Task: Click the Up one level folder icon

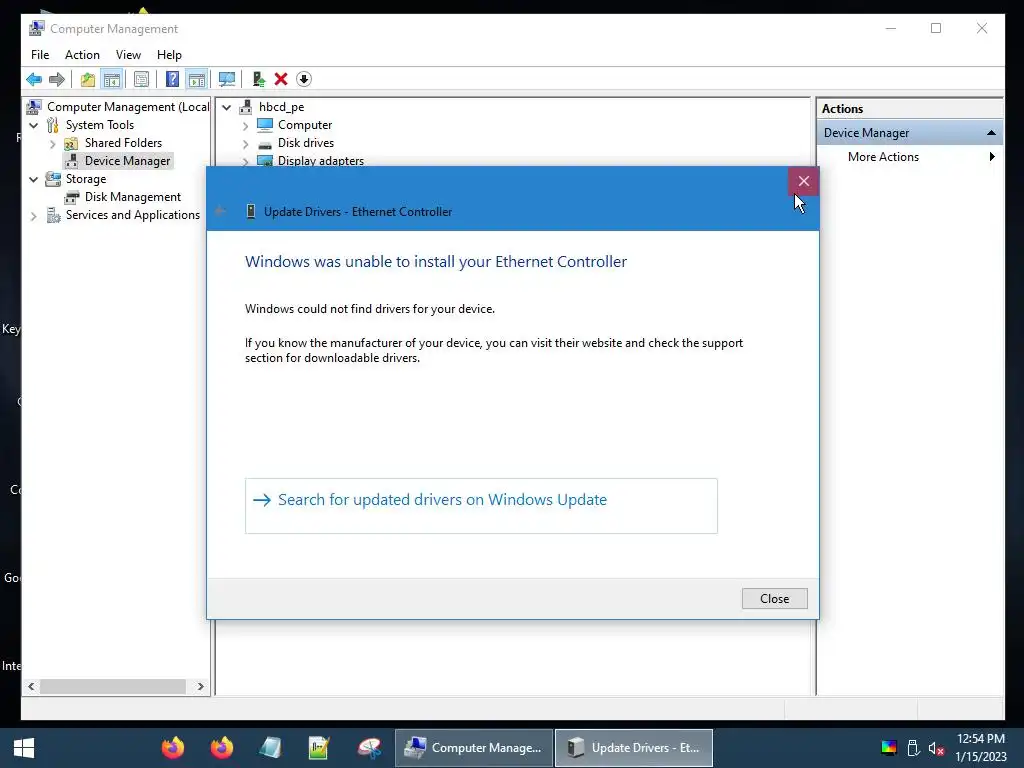Action: point(88,80)
